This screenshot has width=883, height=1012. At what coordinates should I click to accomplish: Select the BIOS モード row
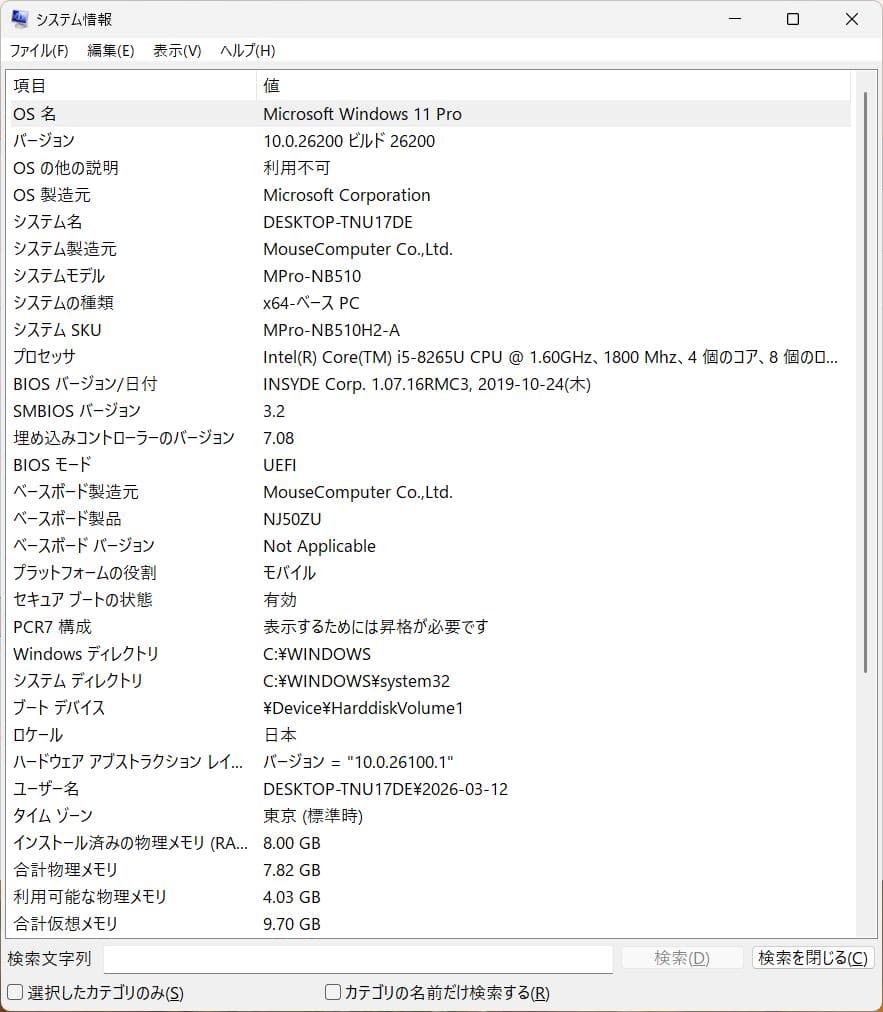[430, 465]
